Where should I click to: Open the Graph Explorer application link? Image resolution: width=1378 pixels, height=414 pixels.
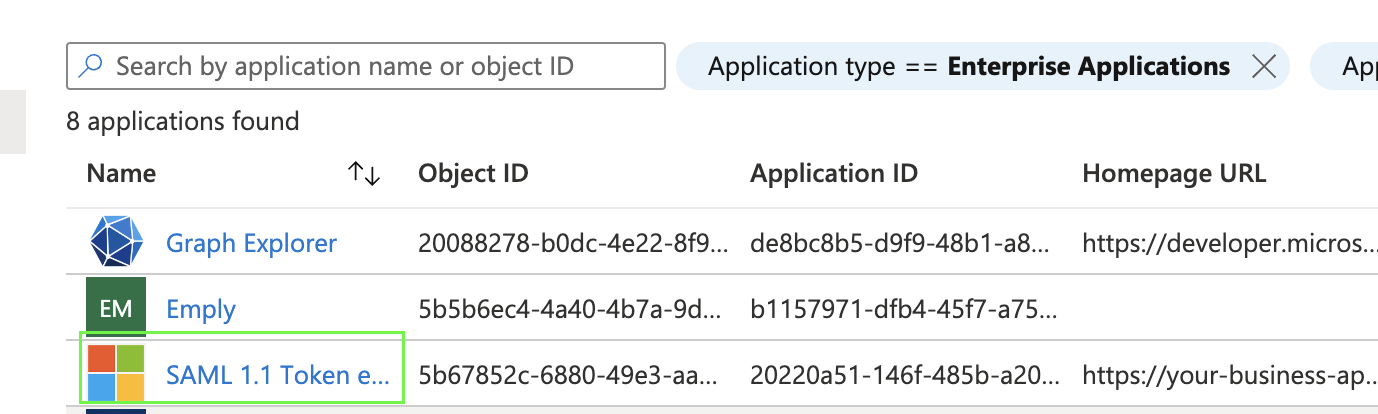pyautogui.click(x=251, y=243)
